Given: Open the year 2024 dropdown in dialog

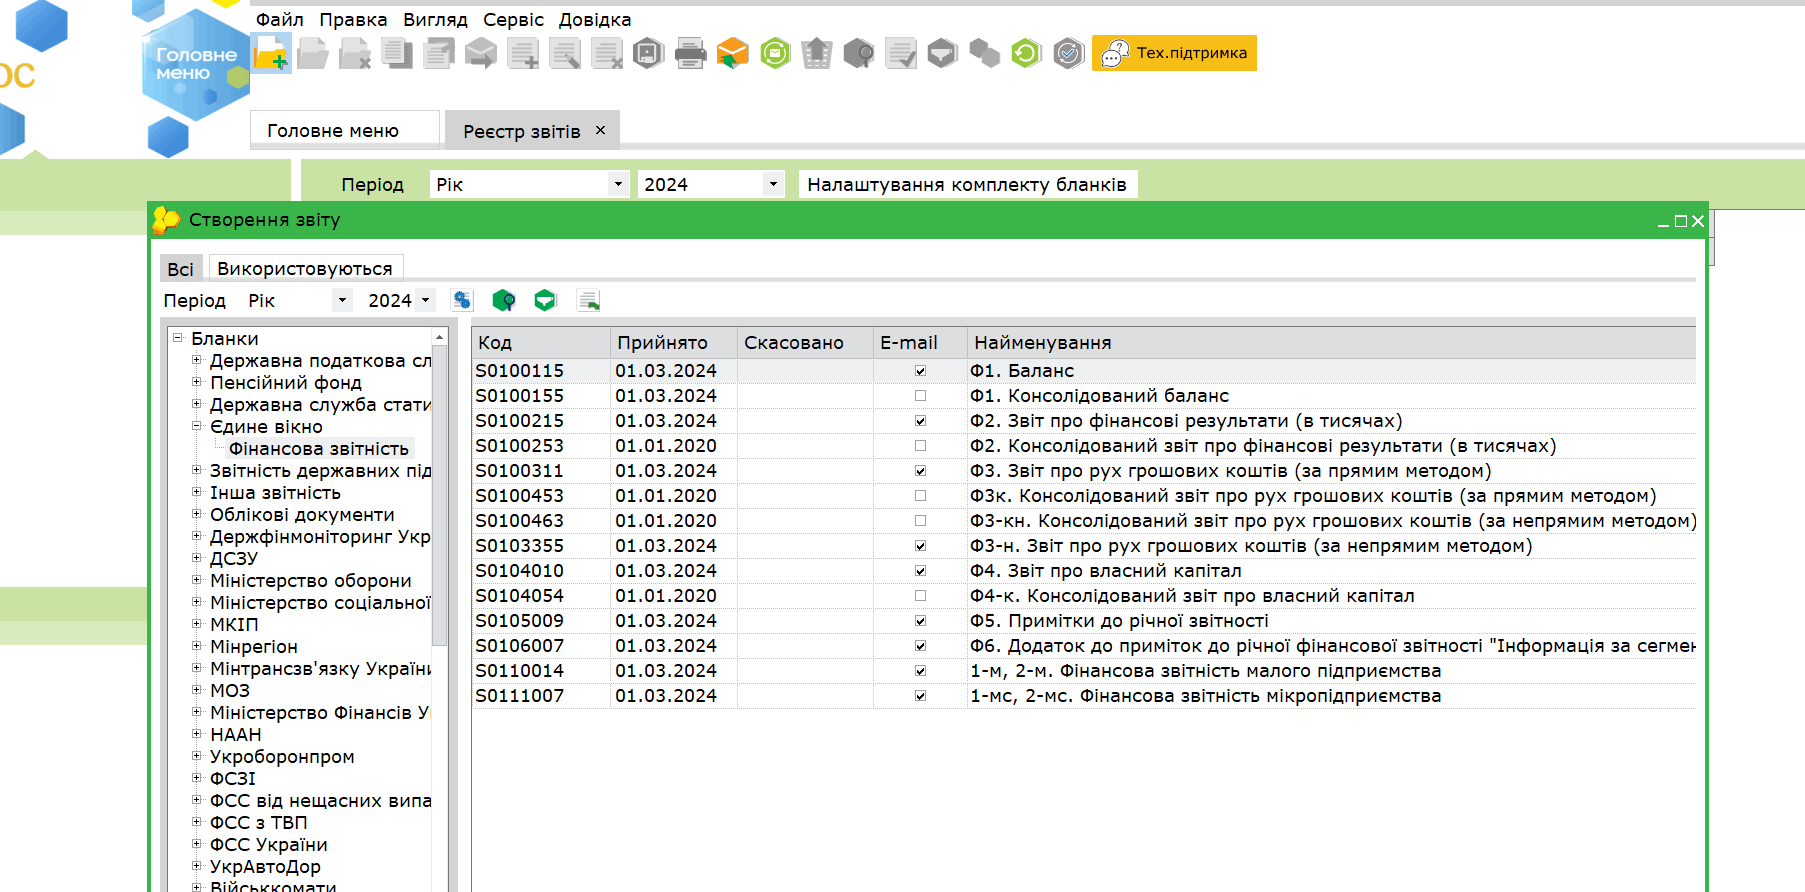Looking at the screenshot, I should point(426,300).
